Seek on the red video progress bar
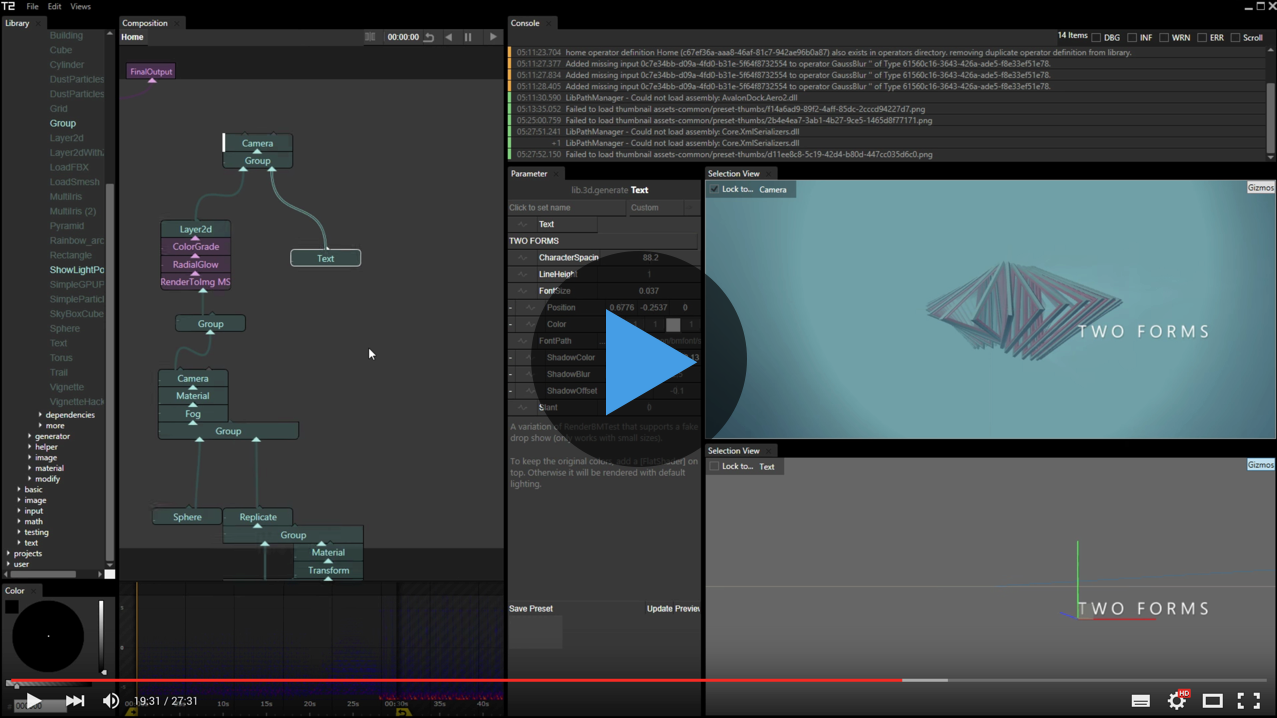 click(638, 680)
